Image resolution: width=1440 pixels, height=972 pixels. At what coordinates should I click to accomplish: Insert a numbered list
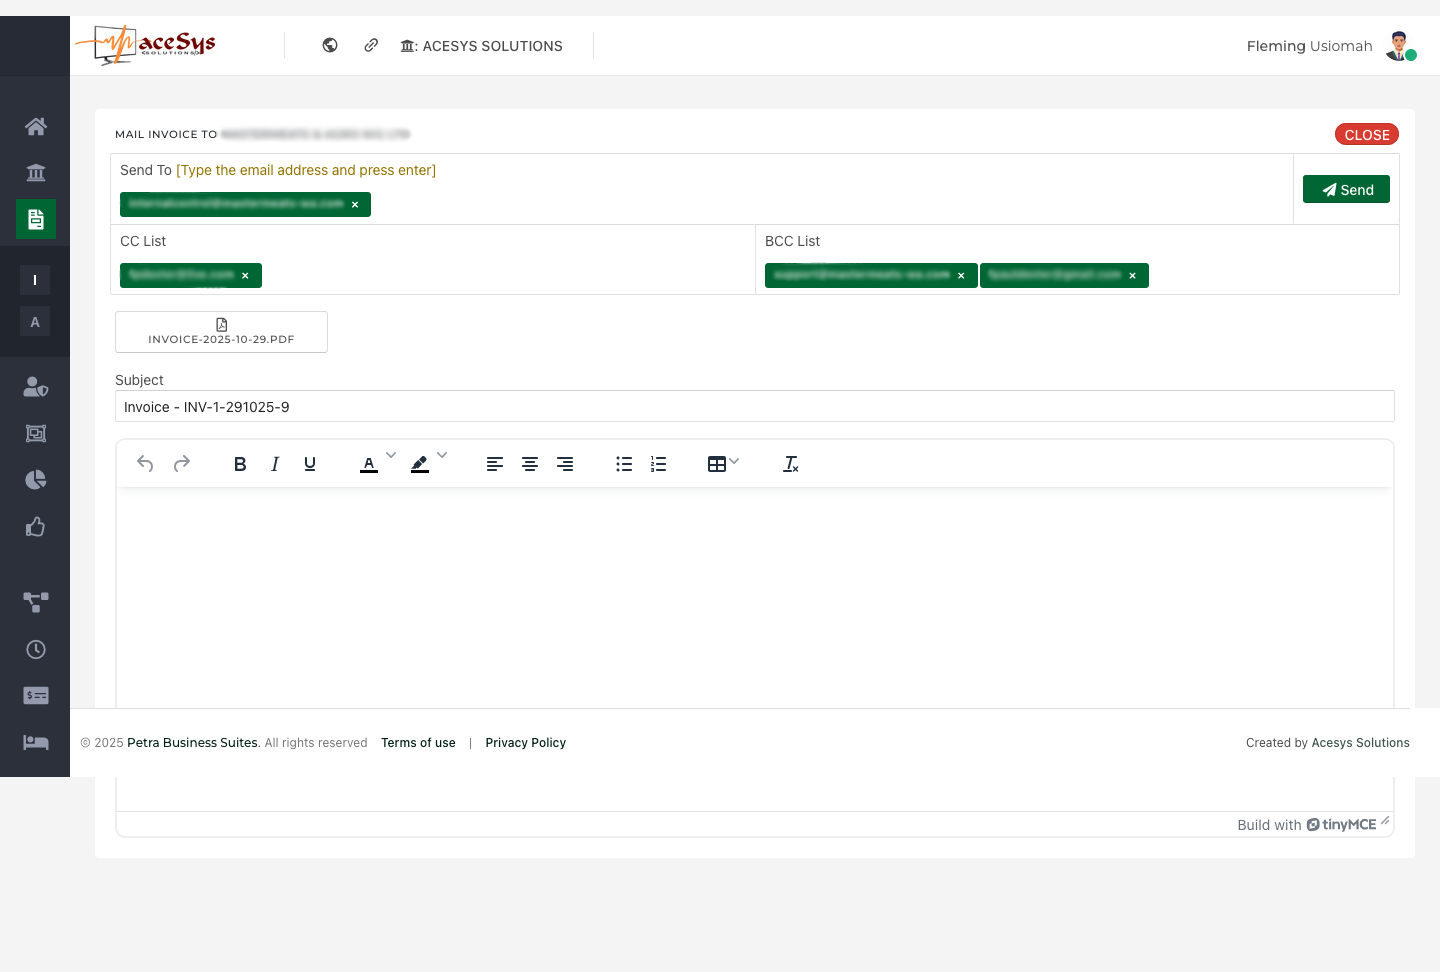(x=658, y=464)
